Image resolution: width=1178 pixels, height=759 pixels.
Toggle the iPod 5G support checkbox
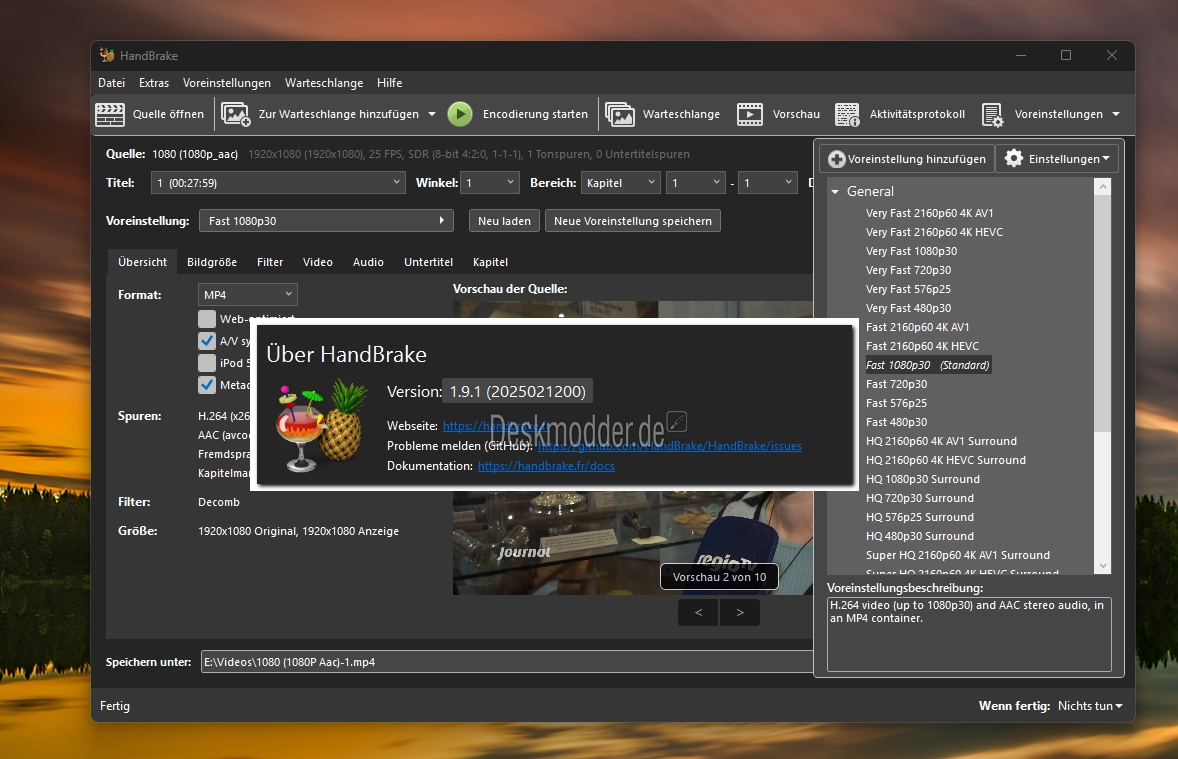207,363
